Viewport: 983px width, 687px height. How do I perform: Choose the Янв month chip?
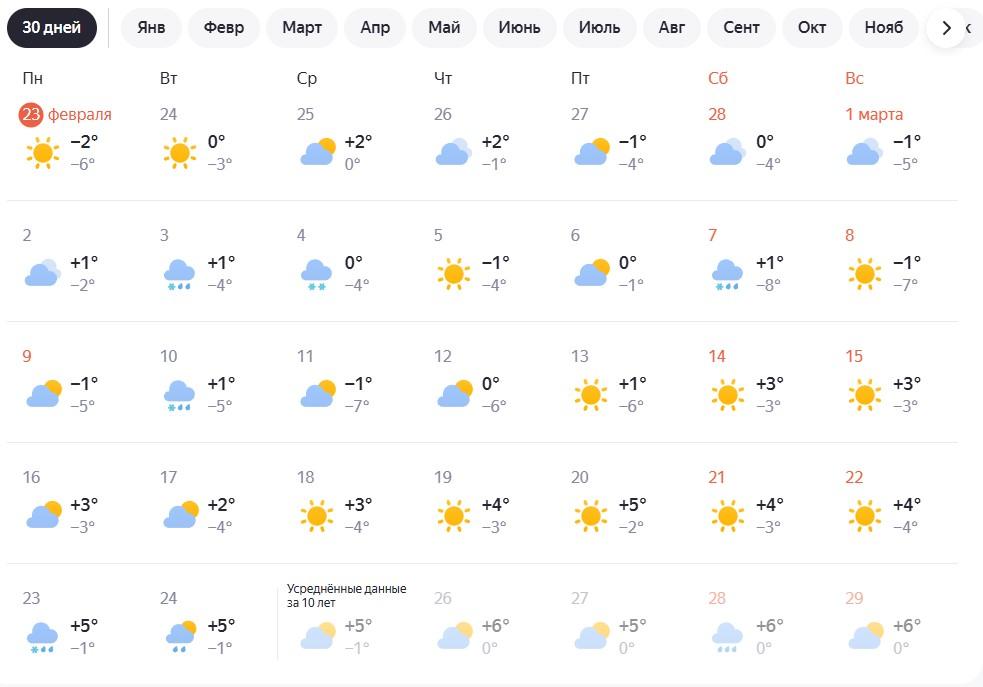point(151,28)
